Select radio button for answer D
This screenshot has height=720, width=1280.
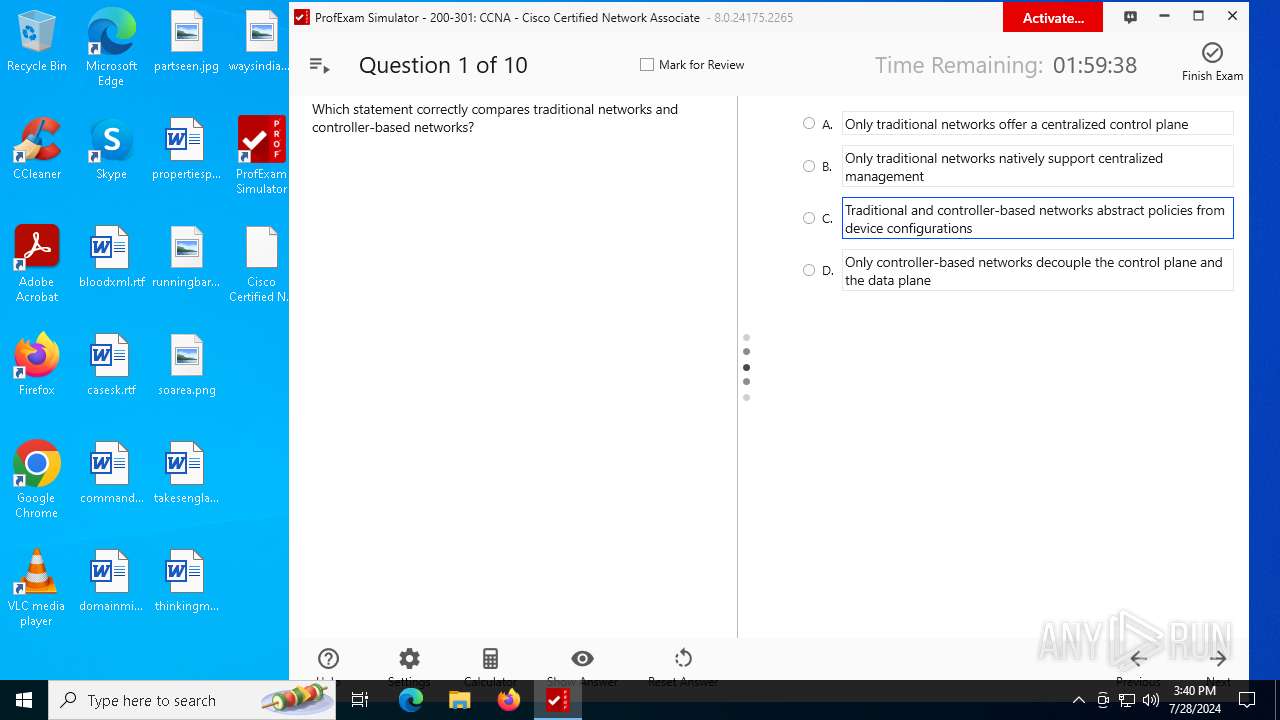tap(809, 270)
